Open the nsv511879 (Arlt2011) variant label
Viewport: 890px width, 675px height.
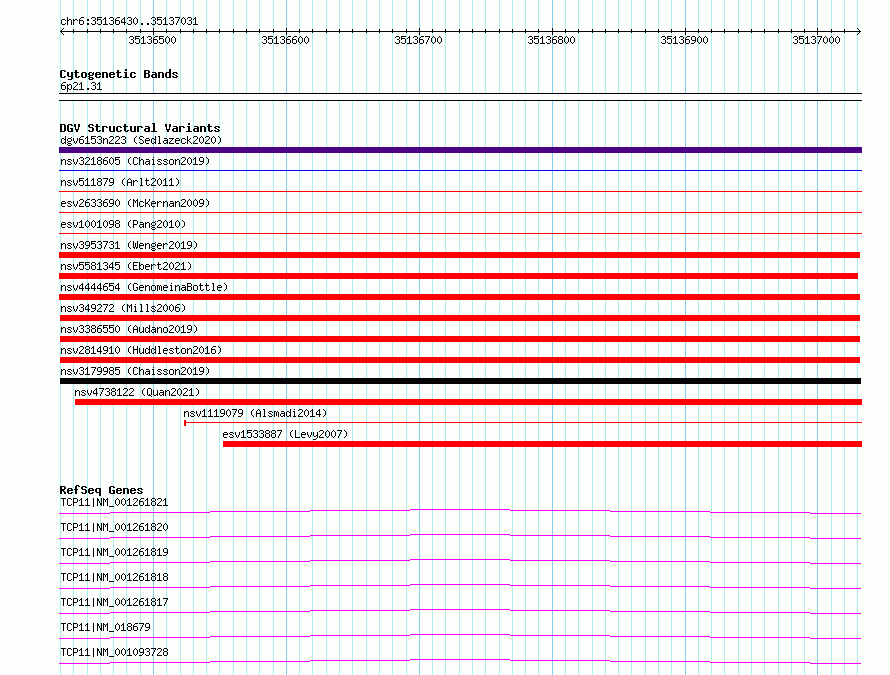tap(120, 182)
